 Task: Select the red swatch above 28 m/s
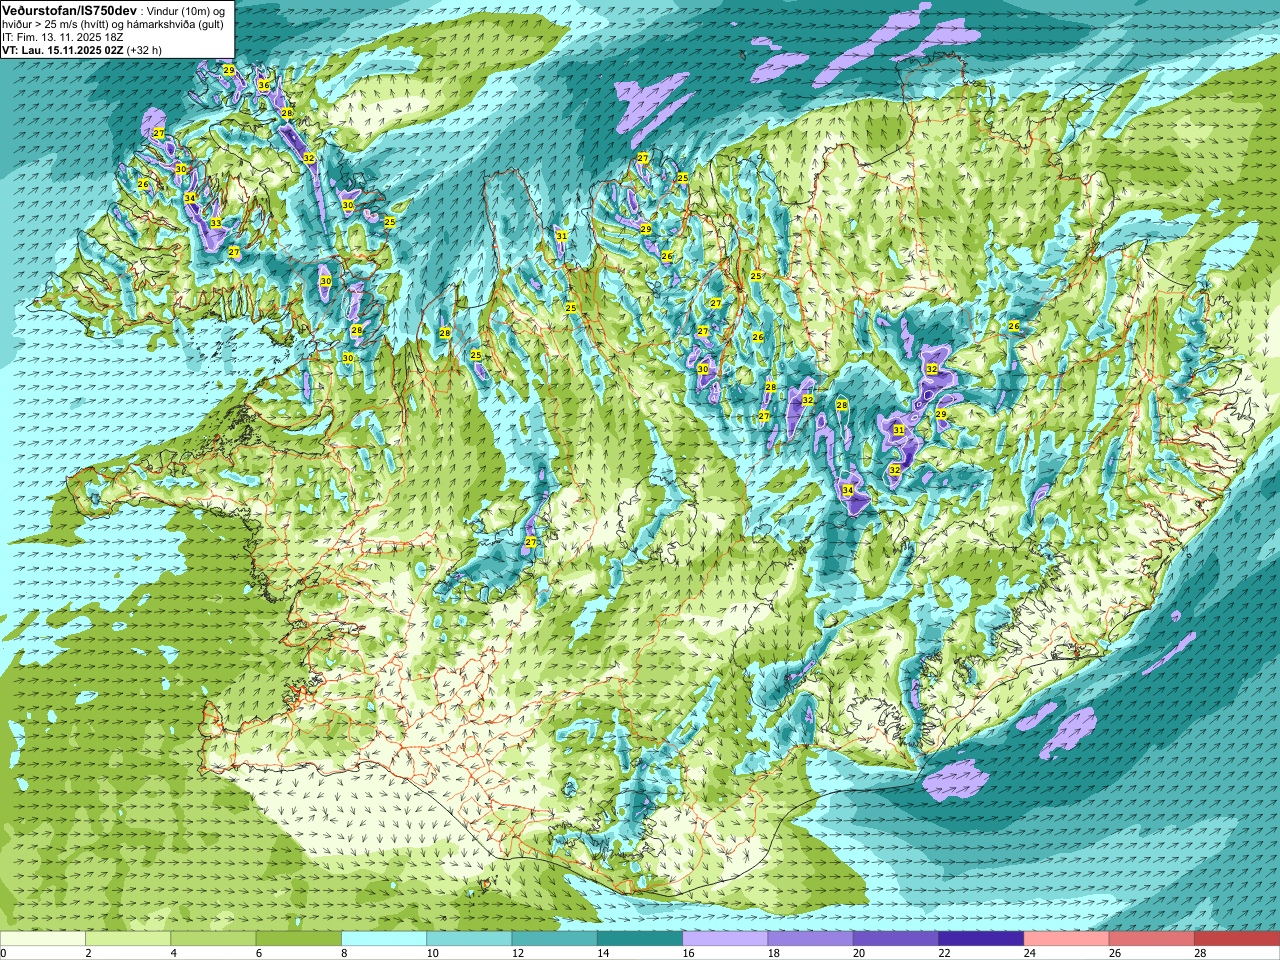(1237, 939)
